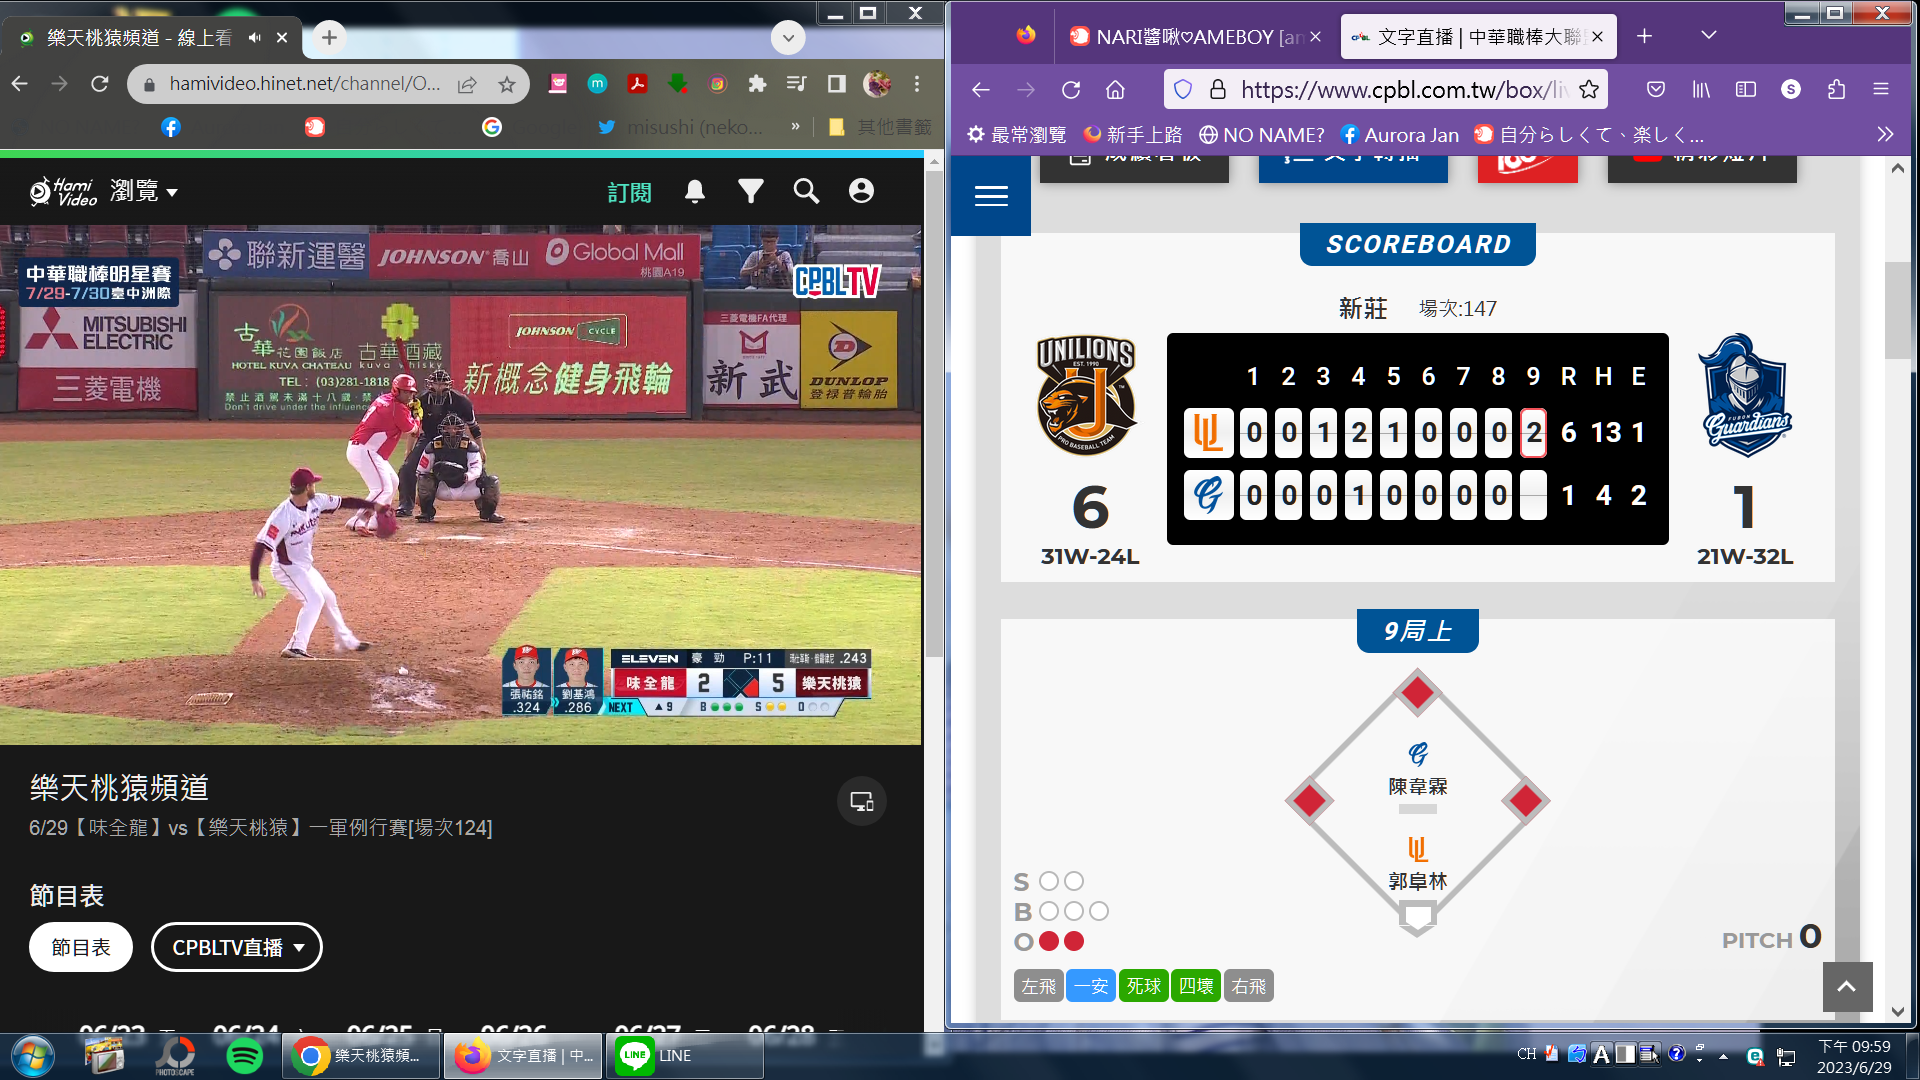Screen dimensions: 1920x1080
Task: Open CPBL site hamburger menu
Action: [991, 196]
